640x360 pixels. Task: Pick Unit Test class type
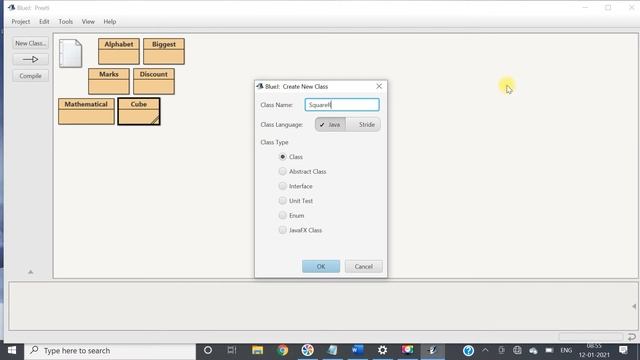[x=282, y=201]
